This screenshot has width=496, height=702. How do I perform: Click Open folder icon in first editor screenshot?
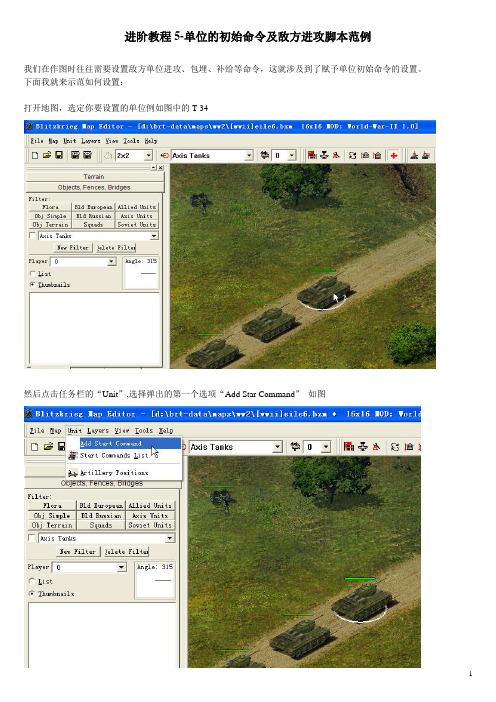point(47,155)
